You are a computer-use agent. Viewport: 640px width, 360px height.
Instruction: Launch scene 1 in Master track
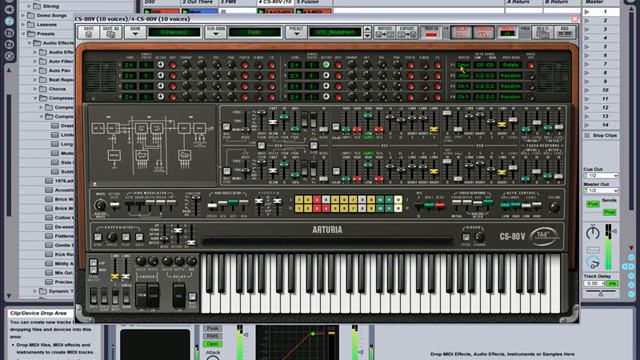click(587, 12)
